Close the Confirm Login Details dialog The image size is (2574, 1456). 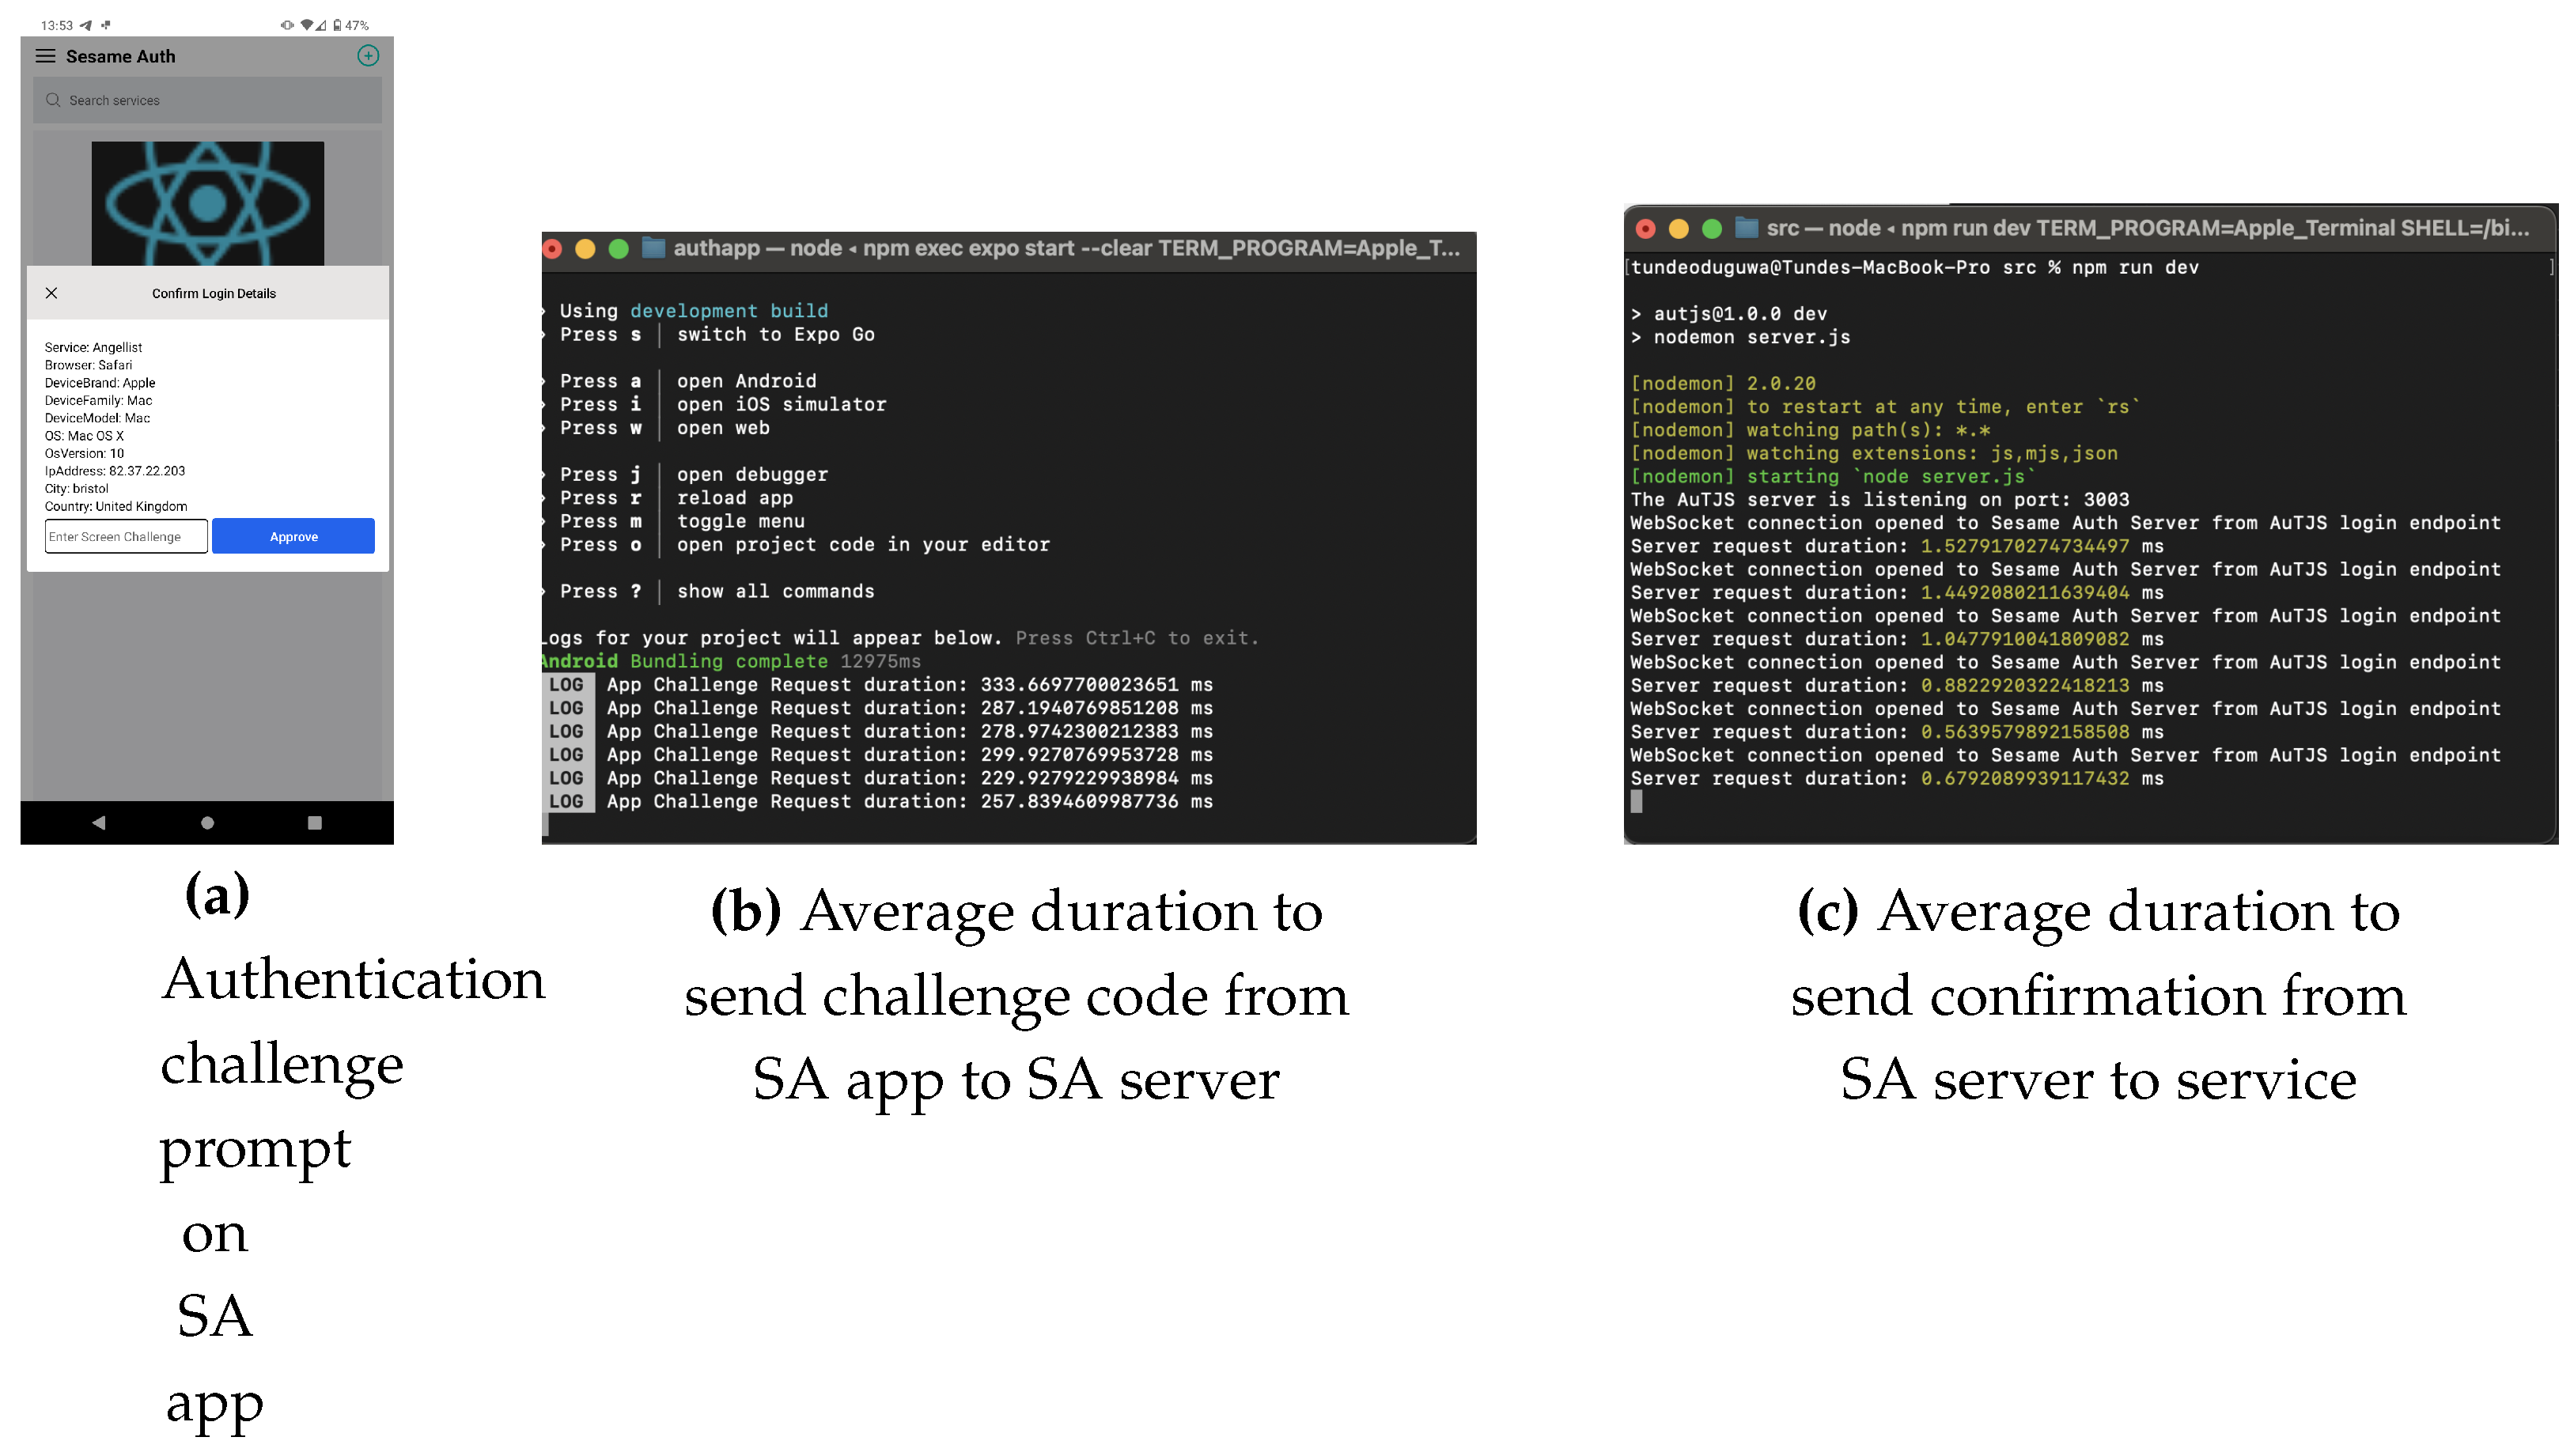click(52, 293)
